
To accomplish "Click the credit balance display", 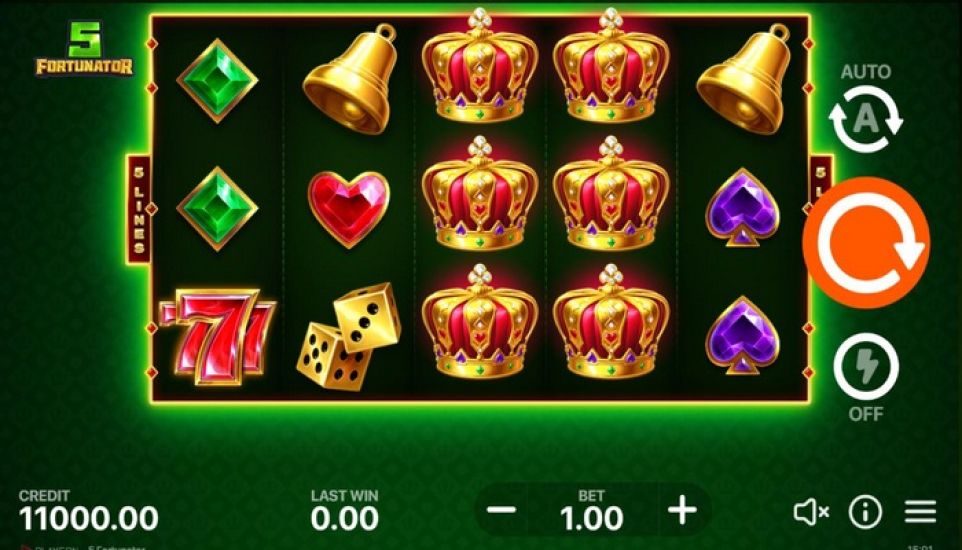I will pyautogui.click(x=88, y=511).
